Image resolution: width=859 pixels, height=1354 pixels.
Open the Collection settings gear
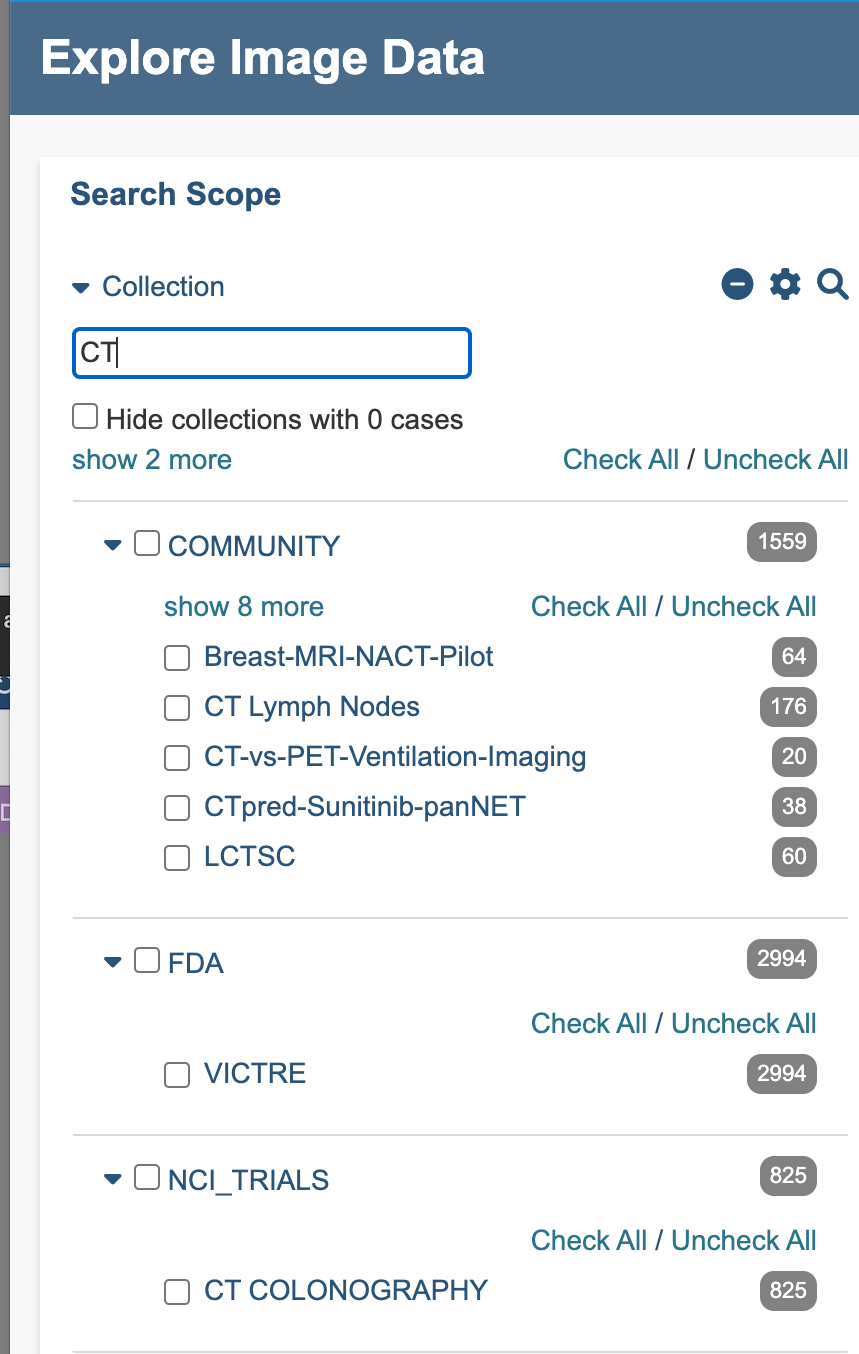click(785, 285)
